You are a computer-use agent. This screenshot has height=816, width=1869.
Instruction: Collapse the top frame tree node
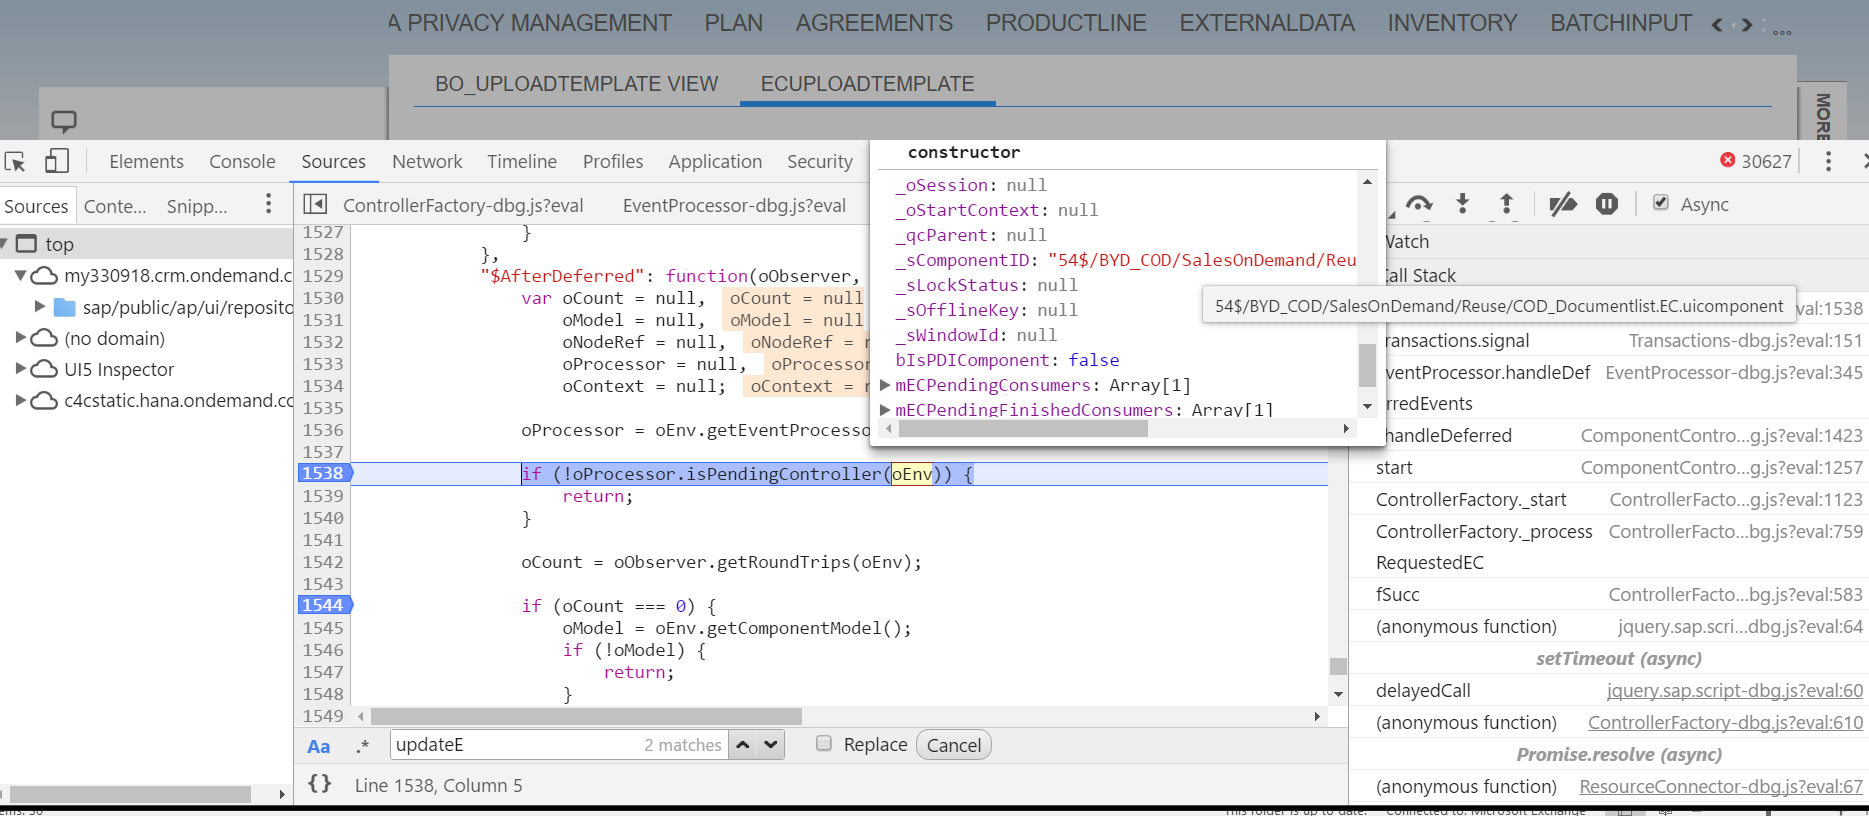tap(4, 244)
